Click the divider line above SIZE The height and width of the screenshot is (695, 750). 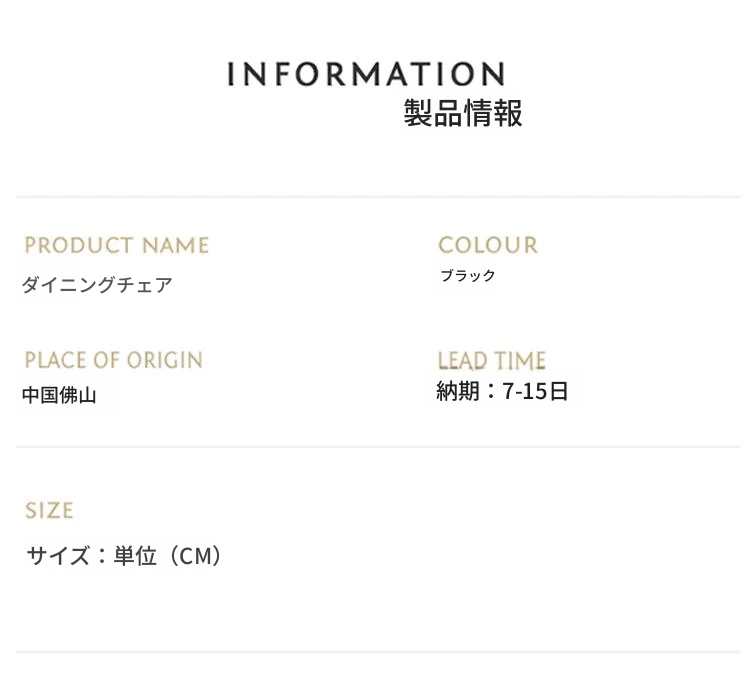coord(378,447)
